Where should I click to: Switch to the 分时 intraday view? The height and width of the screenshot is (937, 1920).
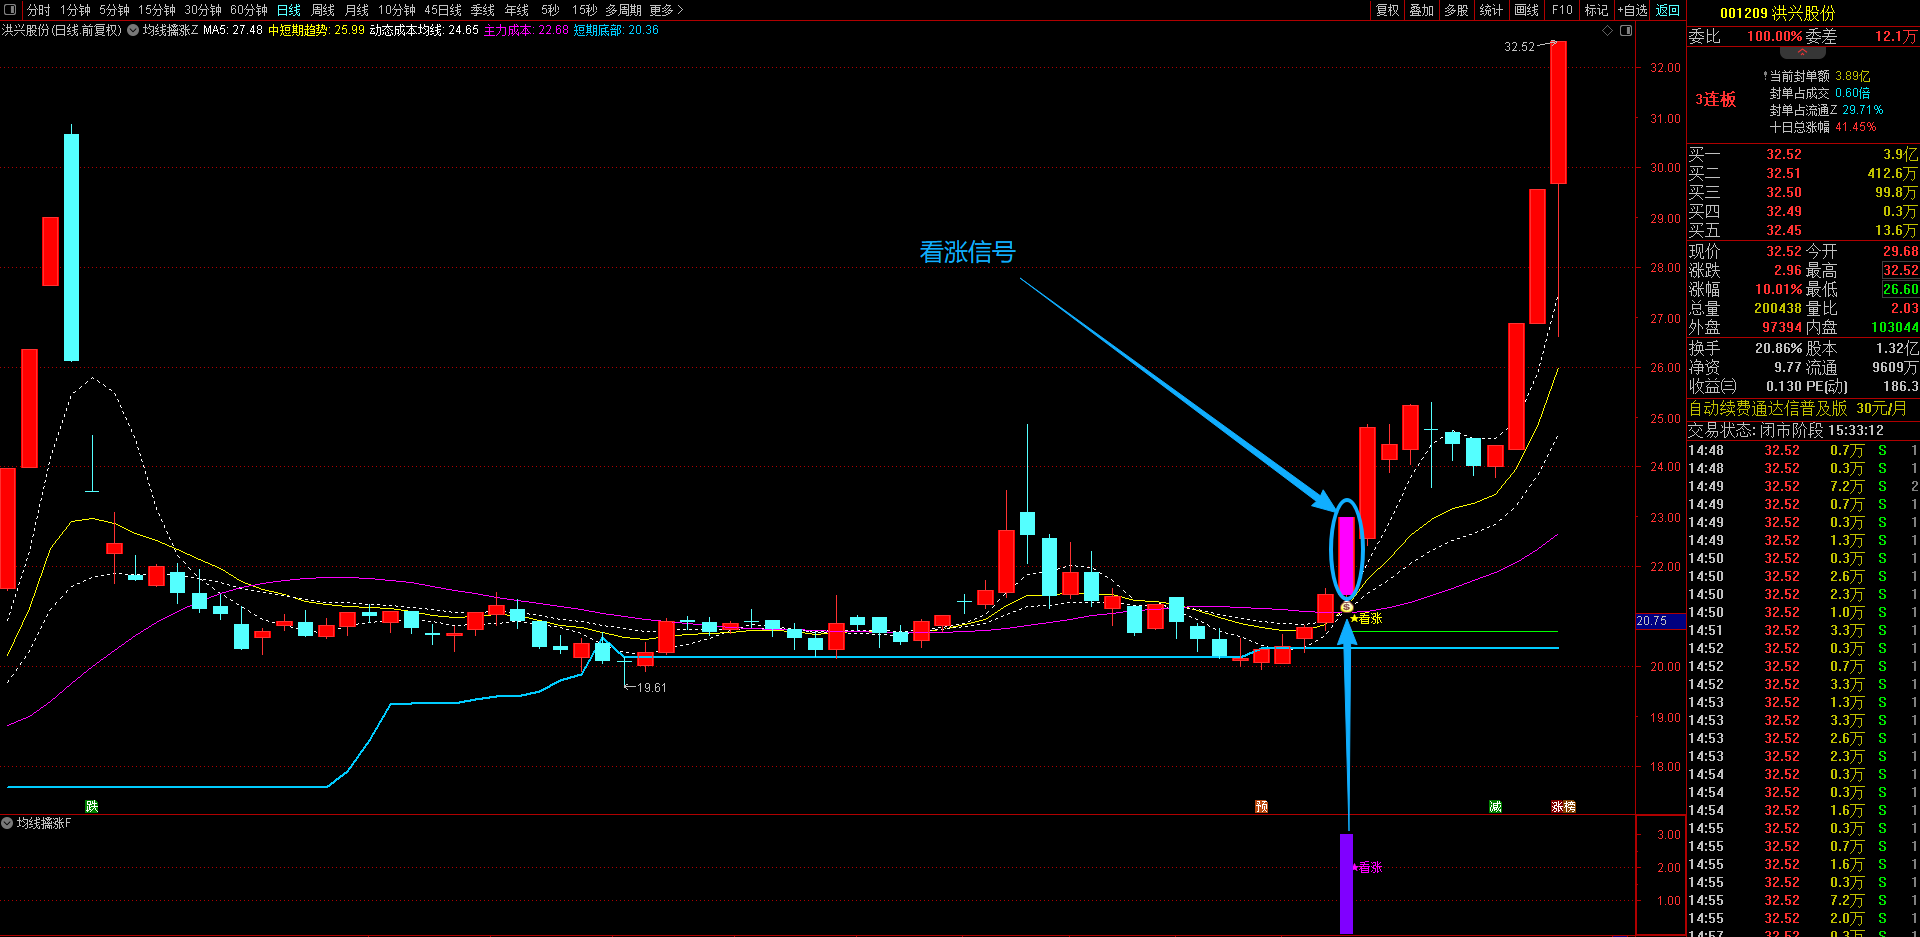click(39, 10)
